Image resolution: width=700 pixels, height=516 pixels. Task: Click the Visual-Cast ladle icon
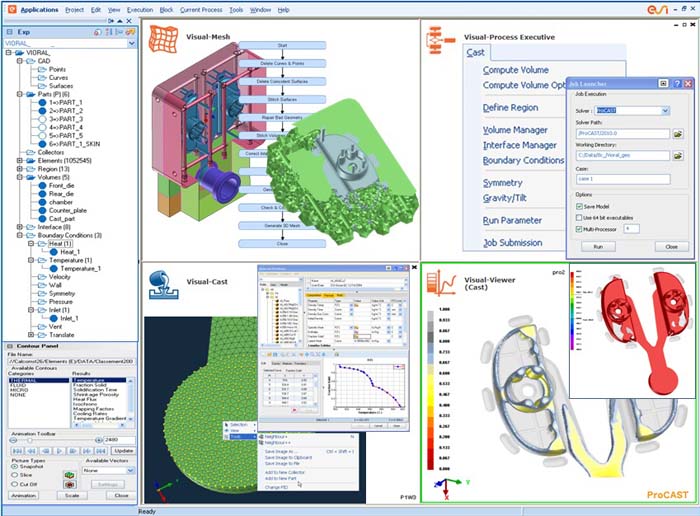pos(162,285)
